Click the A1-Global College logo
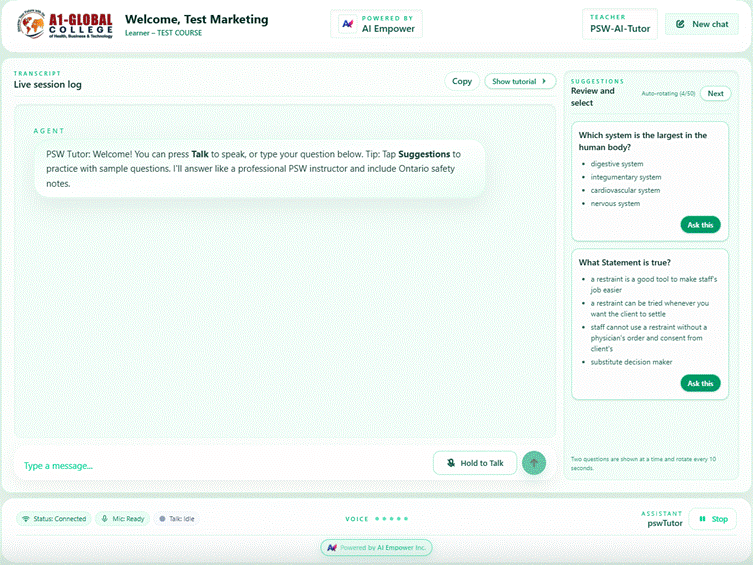 pyautogui.click(x=65, y=24)
